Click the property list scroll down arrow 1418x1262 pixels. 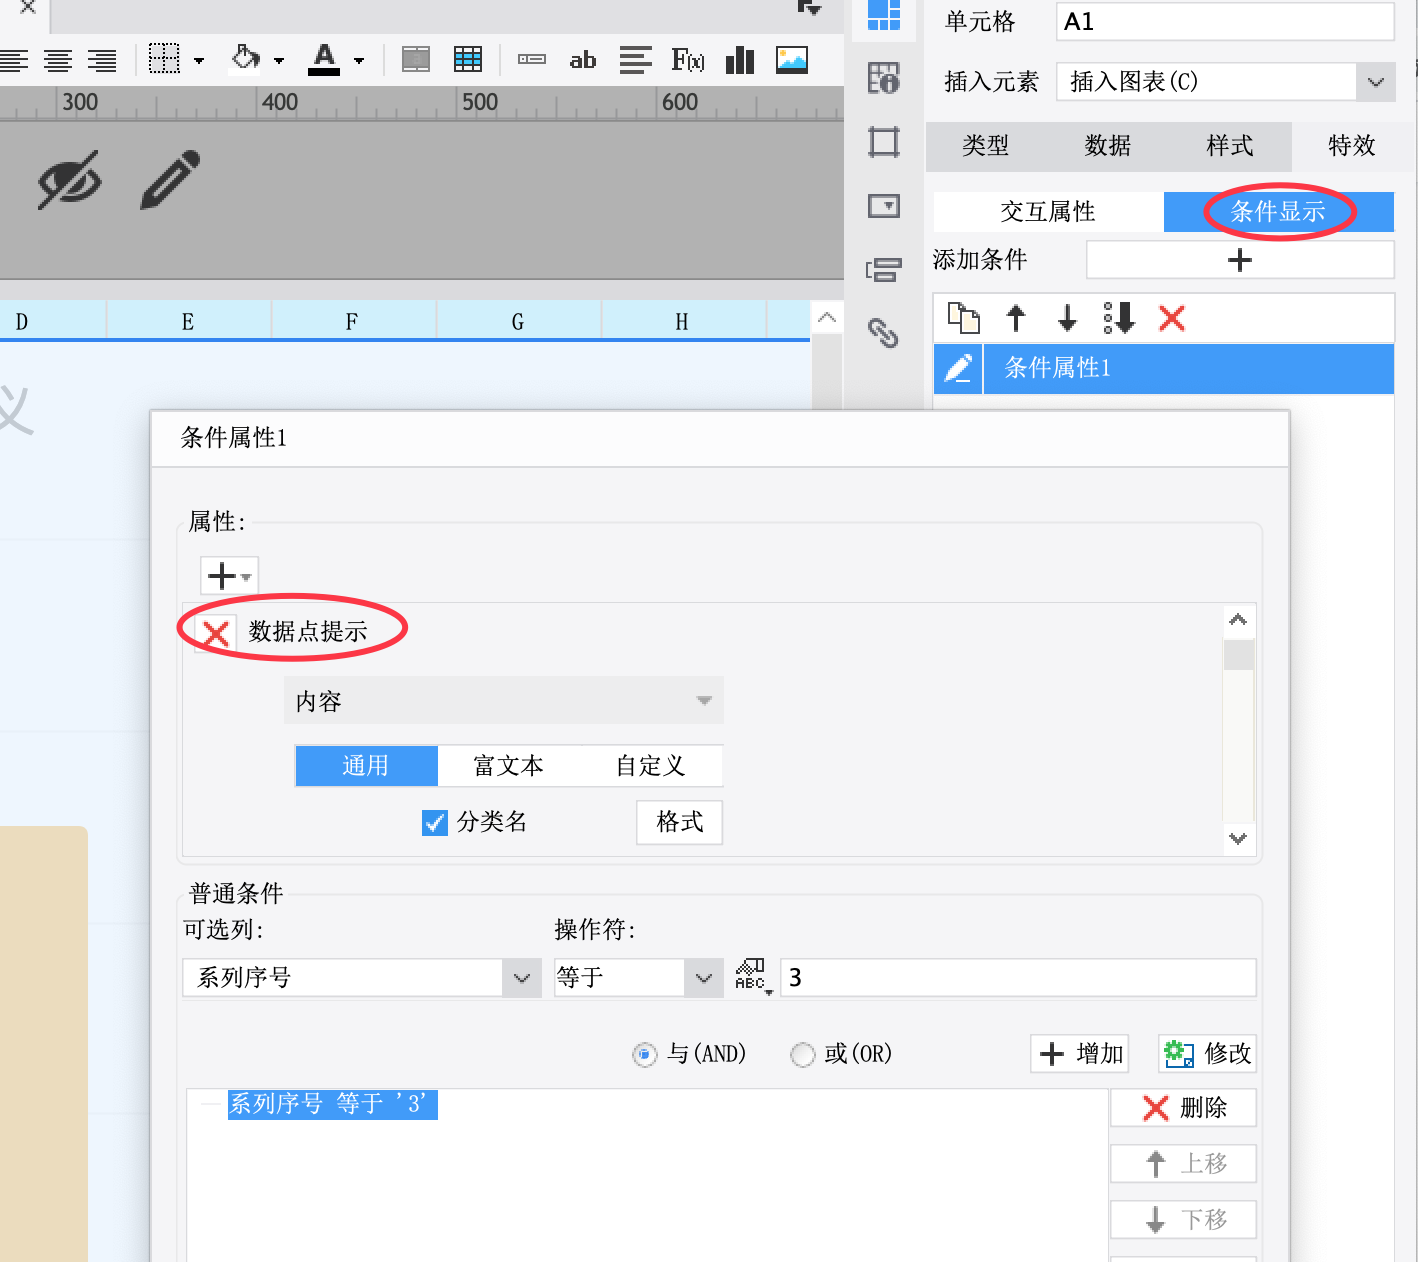click(x=1238, y=839)
